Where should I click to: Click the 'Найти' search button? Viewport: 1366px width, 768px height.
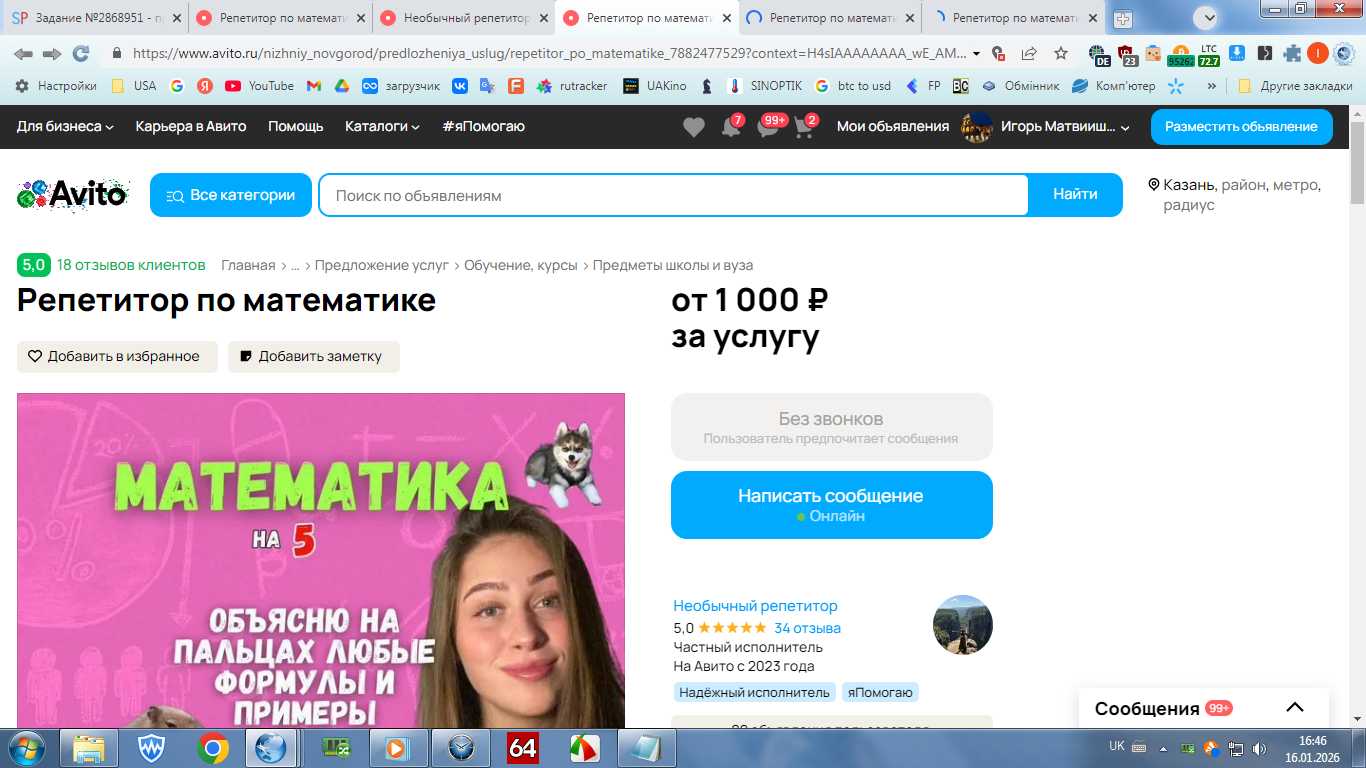click(x=1075, y=195)
